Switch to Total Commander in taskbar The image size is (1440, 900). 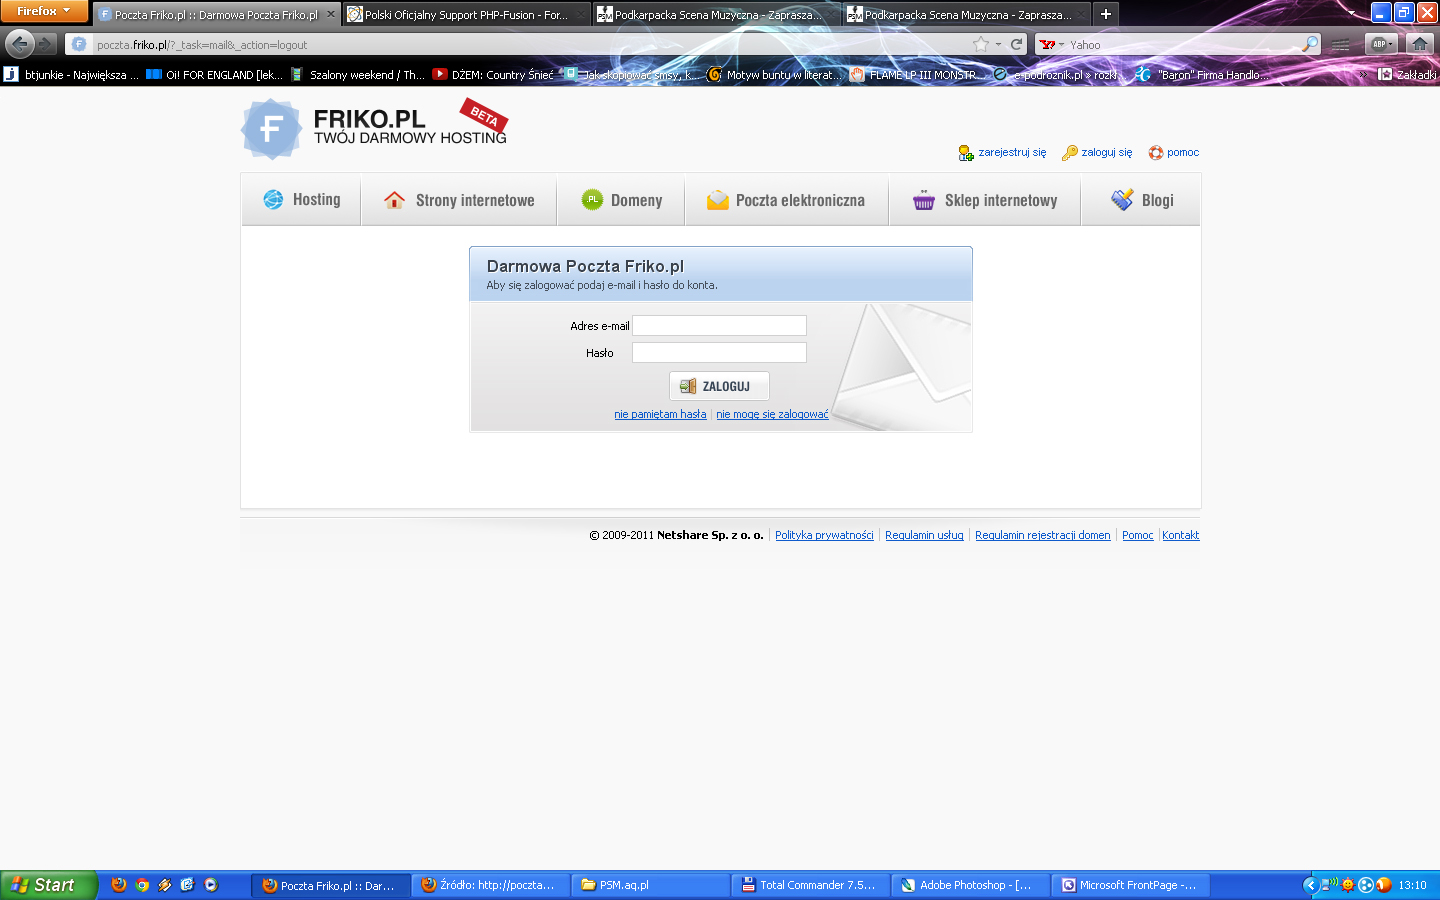pos(810,885)
